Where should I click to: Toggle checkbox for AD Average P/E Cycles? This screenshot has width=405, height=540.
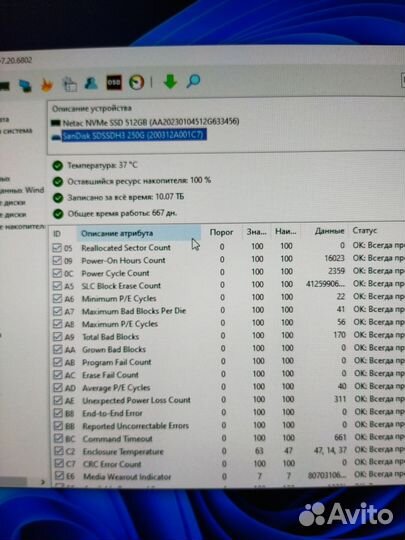click(58, 388)
